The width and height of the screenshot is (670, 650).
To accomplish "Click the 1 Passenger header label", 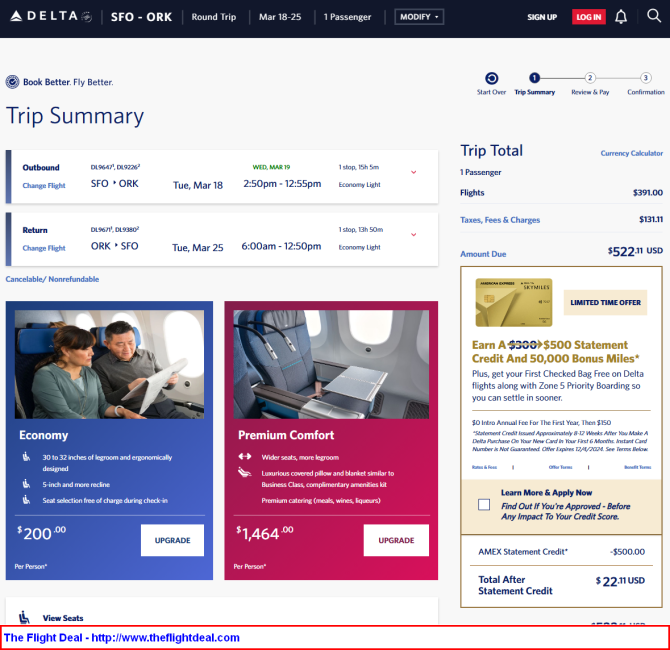I will point(347,17).
